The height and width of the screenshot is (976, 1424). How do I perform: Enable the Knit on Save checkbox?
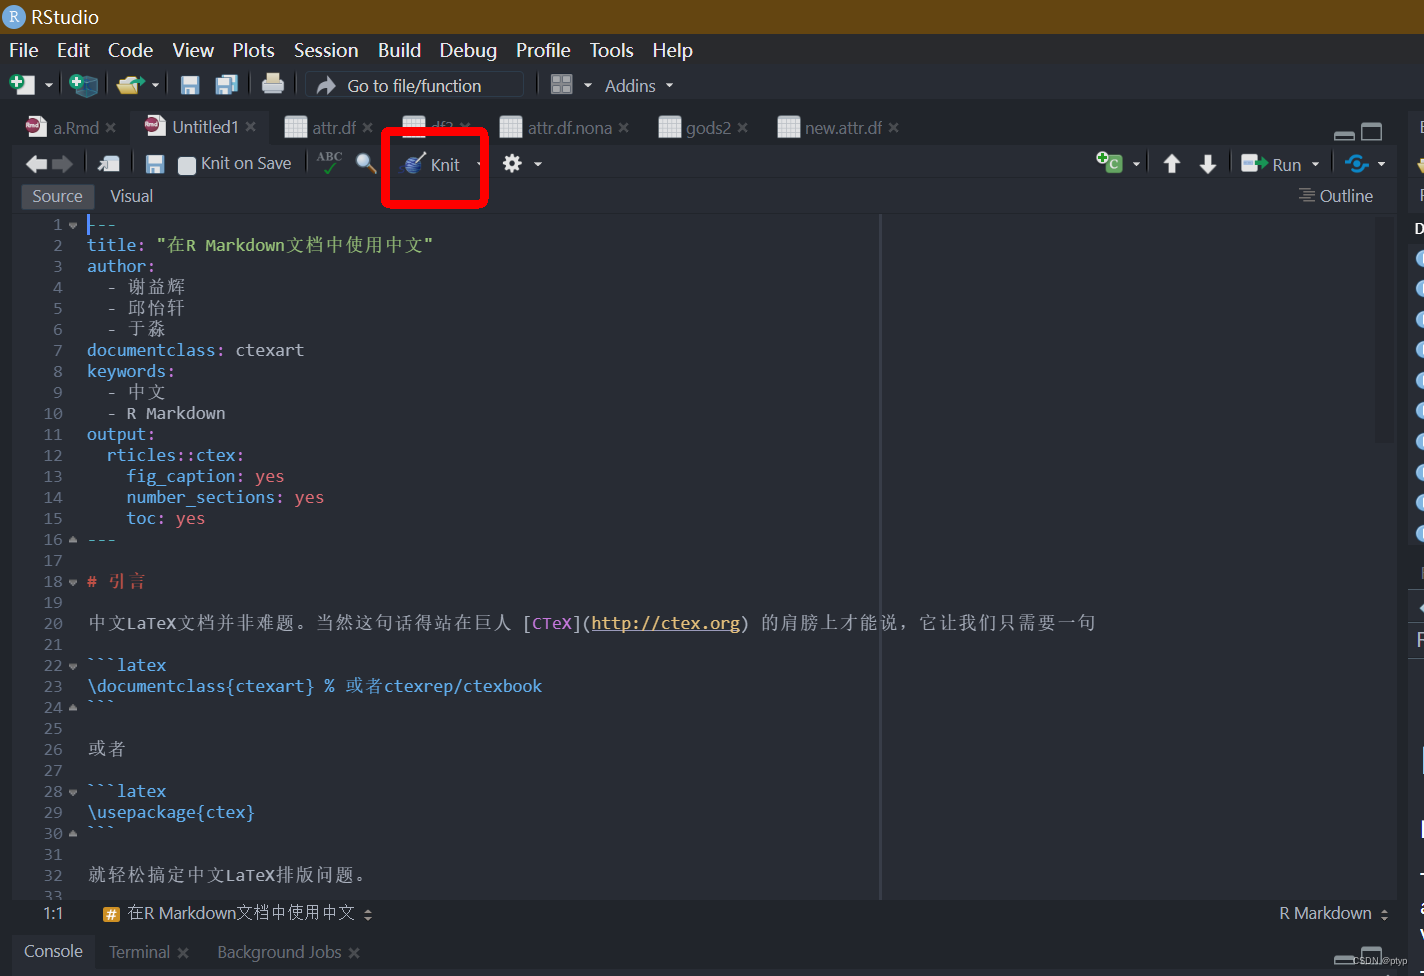[187, 165]
